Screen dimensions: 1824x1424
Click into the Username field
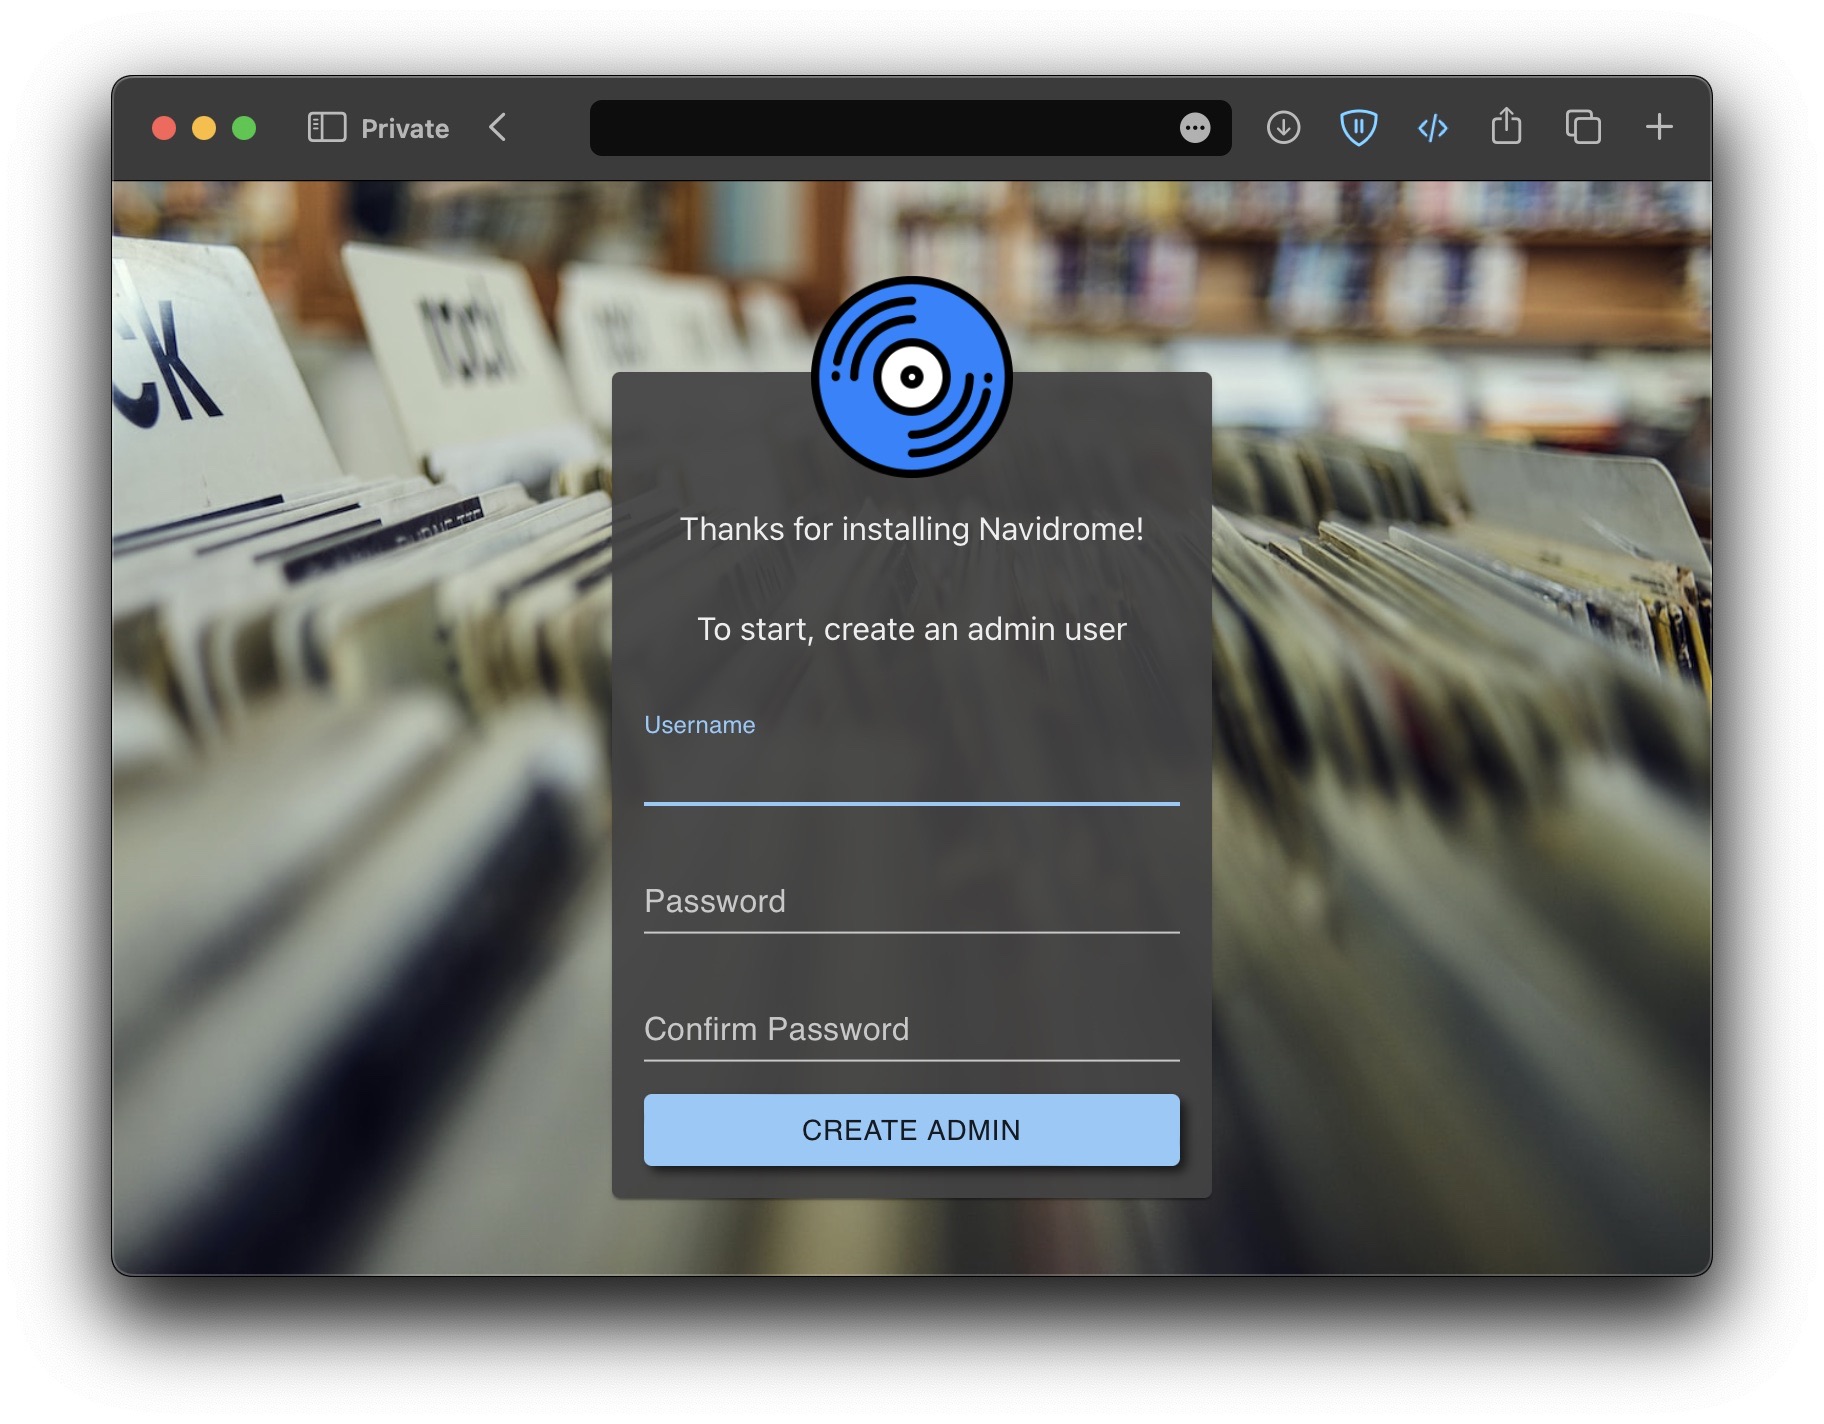[911, 776]
